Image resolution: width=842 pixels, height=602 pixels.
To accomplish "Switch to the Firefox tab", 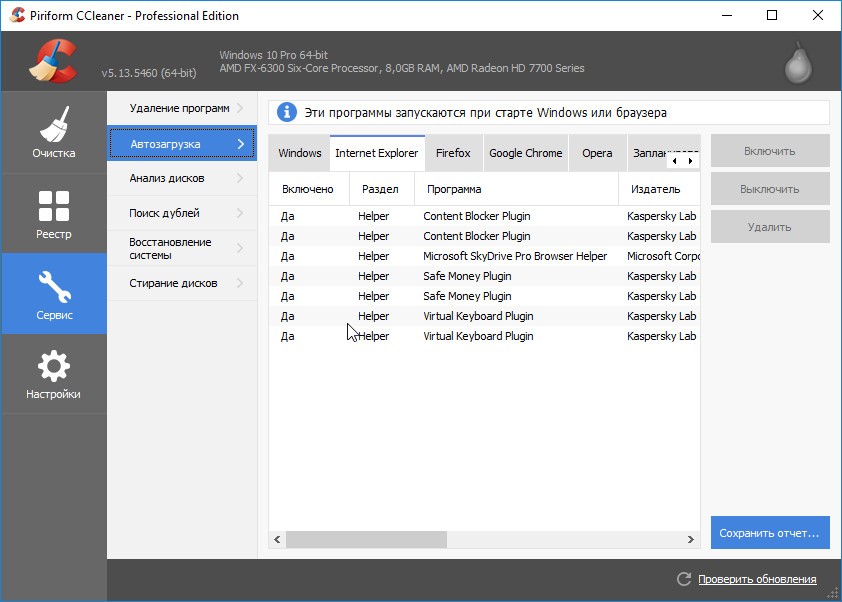I will click(453, 153).
